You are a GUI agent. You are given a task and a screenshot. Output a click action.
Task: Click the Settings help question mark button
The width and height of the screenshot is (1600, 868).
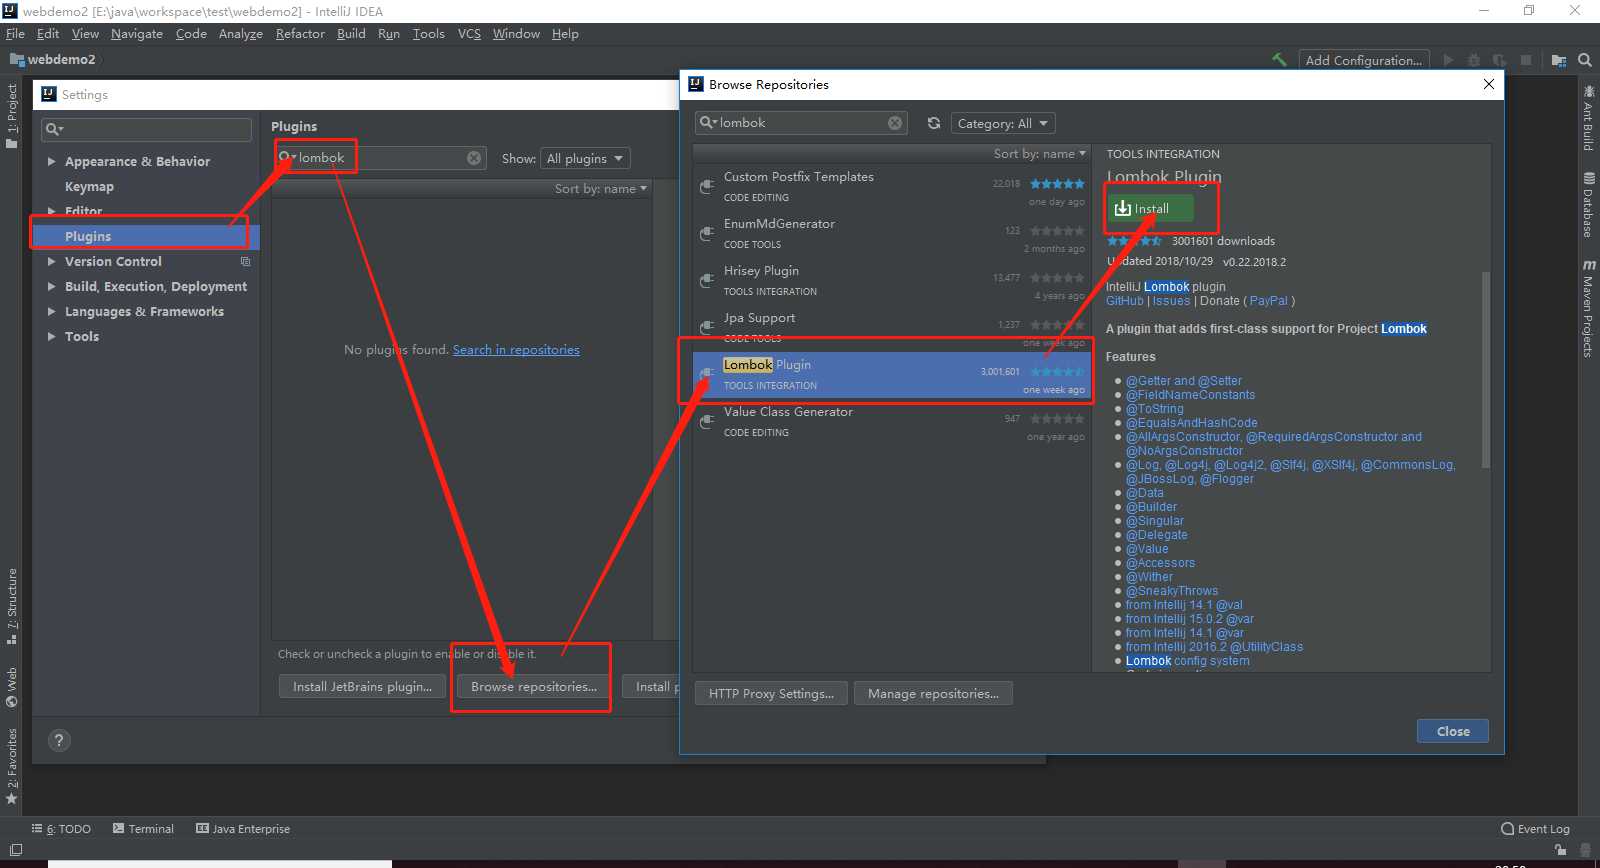click(x=59, y=740)
